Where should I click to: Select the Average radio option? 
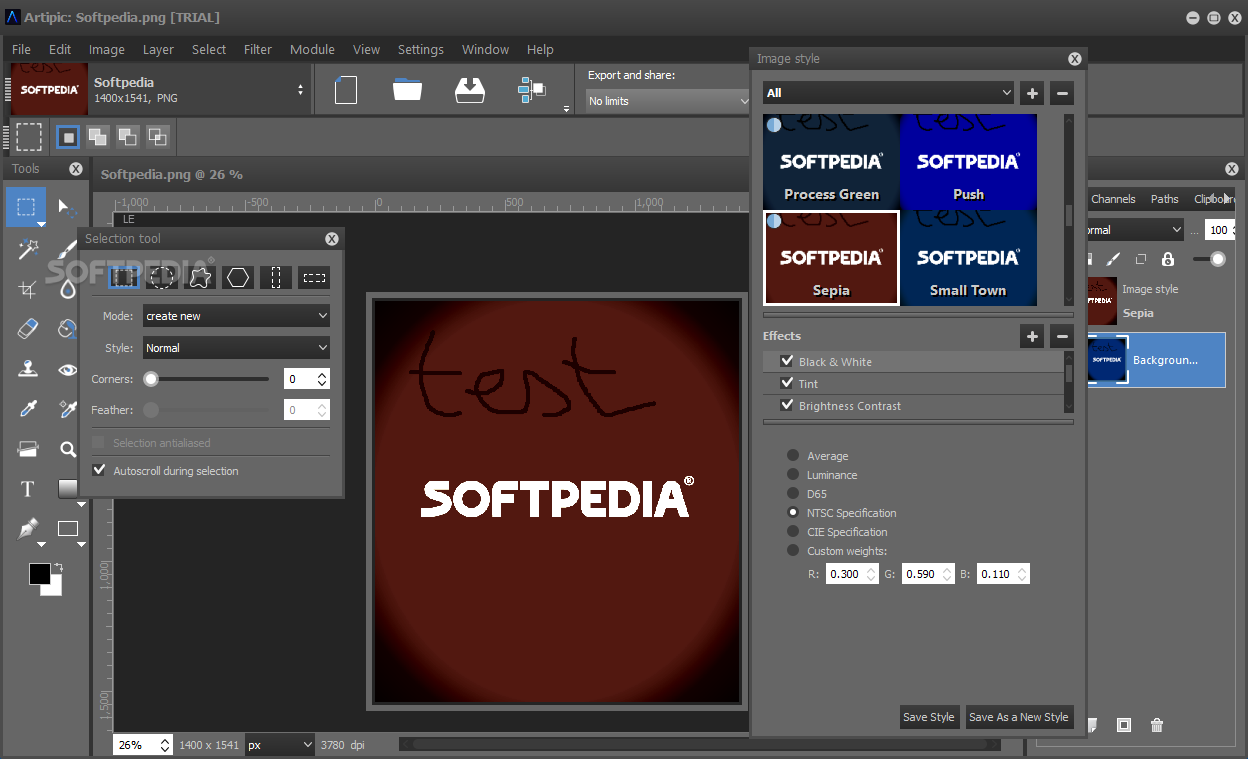click(x=793, y=455)
